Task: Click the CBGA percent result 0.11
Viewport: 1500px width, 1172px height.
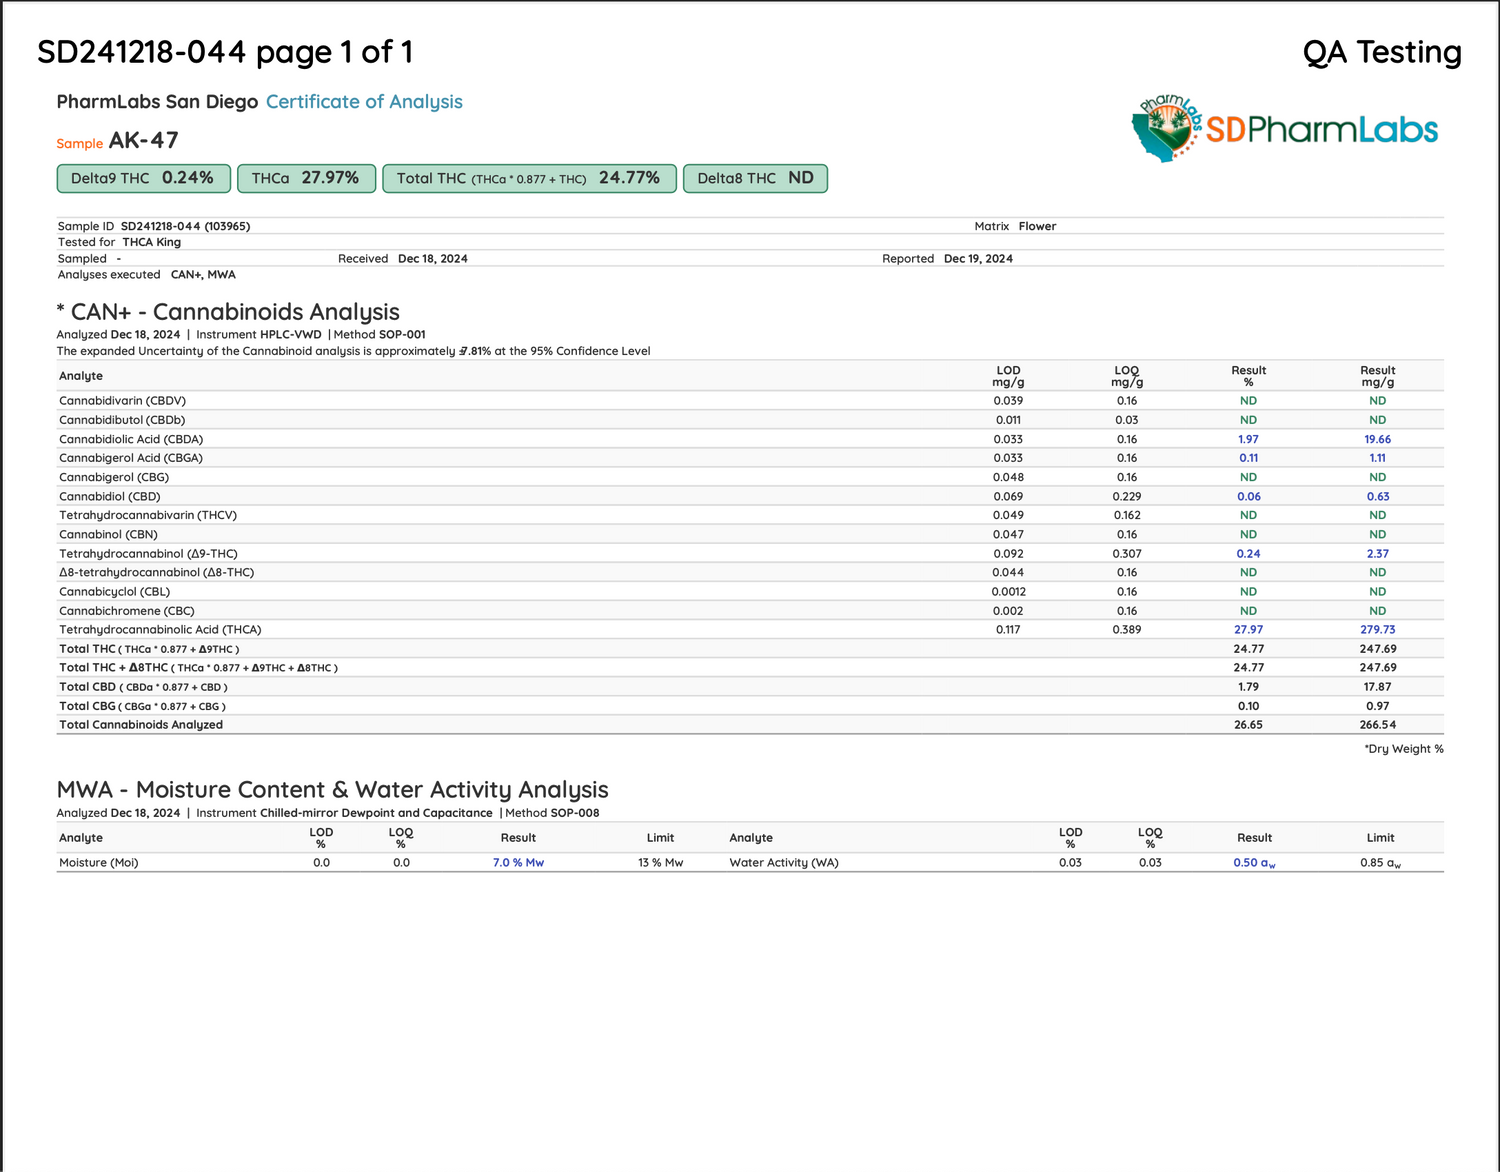Action: pyautogui.click(x=1248, y=458)
